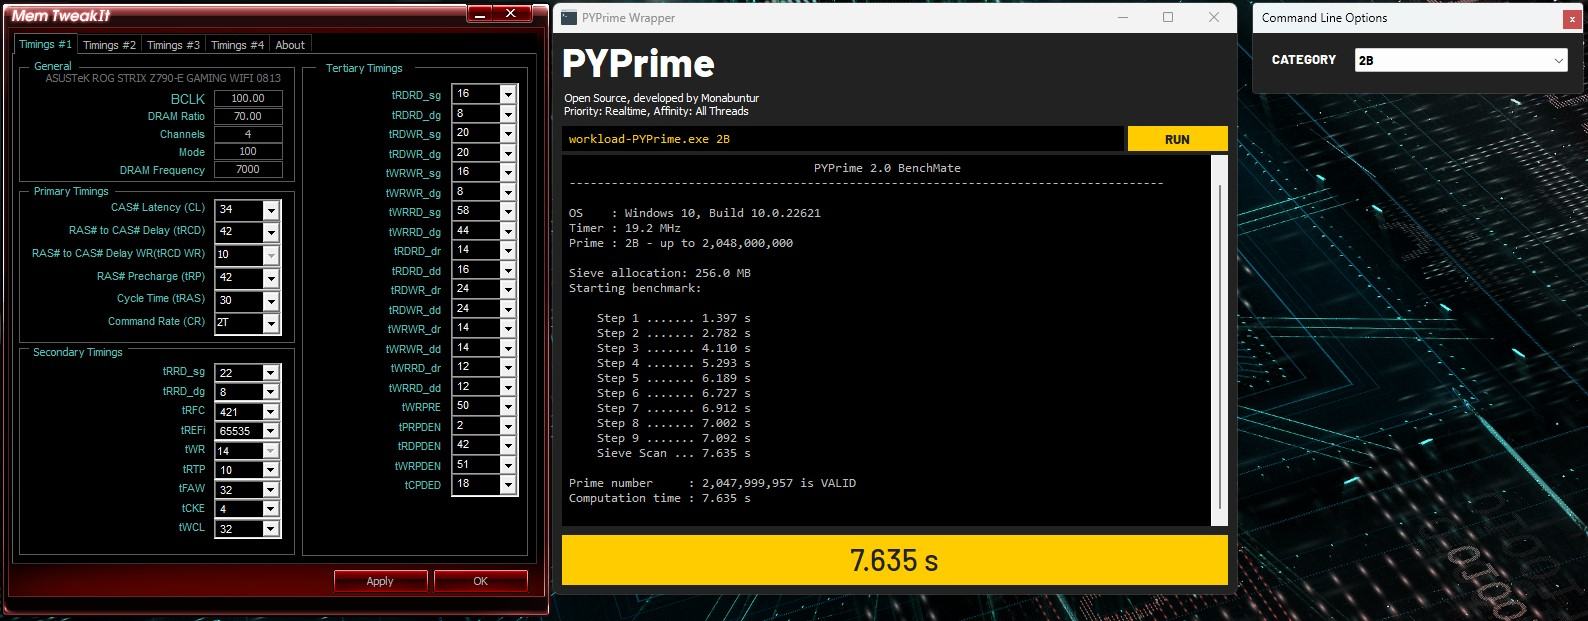This screenshot has width=1588, height=621.
Task: Open the tPRPDEN dropdown
Action: pos(508,426)
